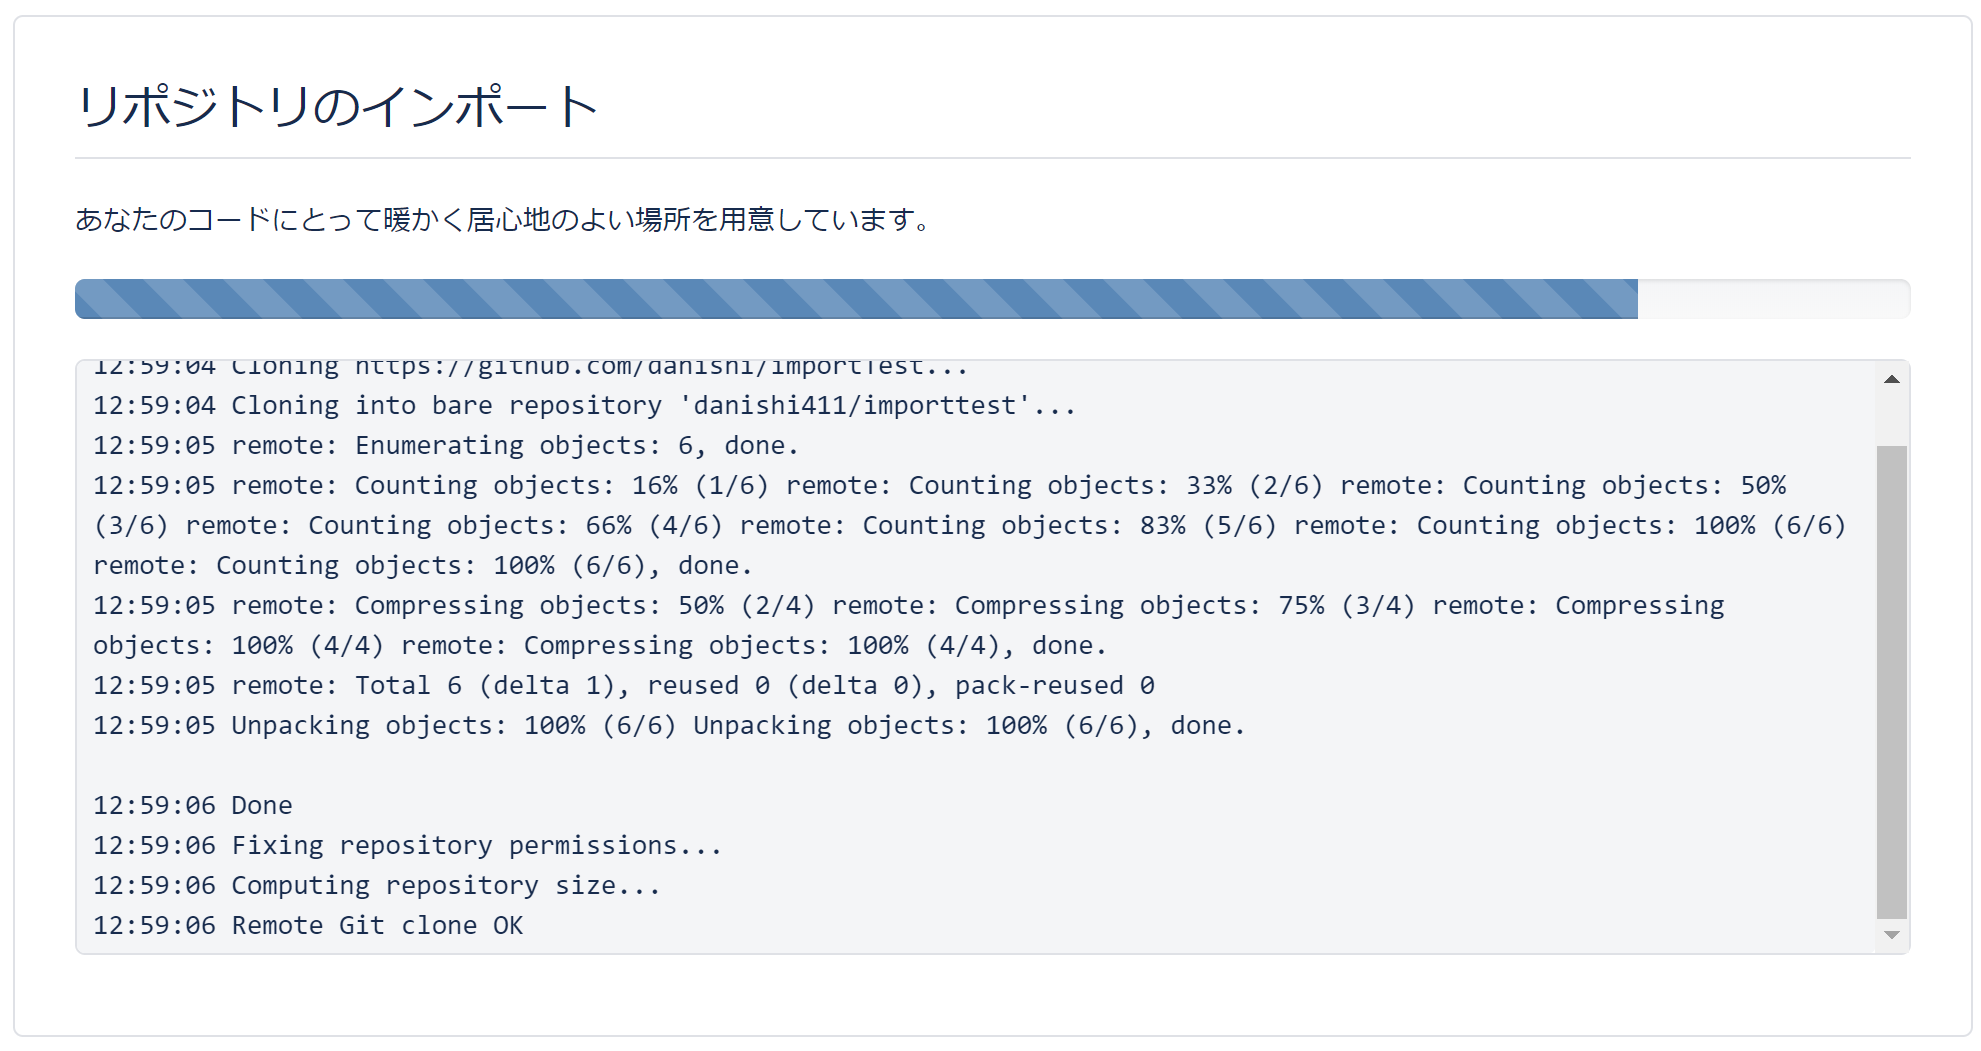1981x1051 pixels.
Task: Click the Fixing repository permissions line
Action: (x=407, y=845)
